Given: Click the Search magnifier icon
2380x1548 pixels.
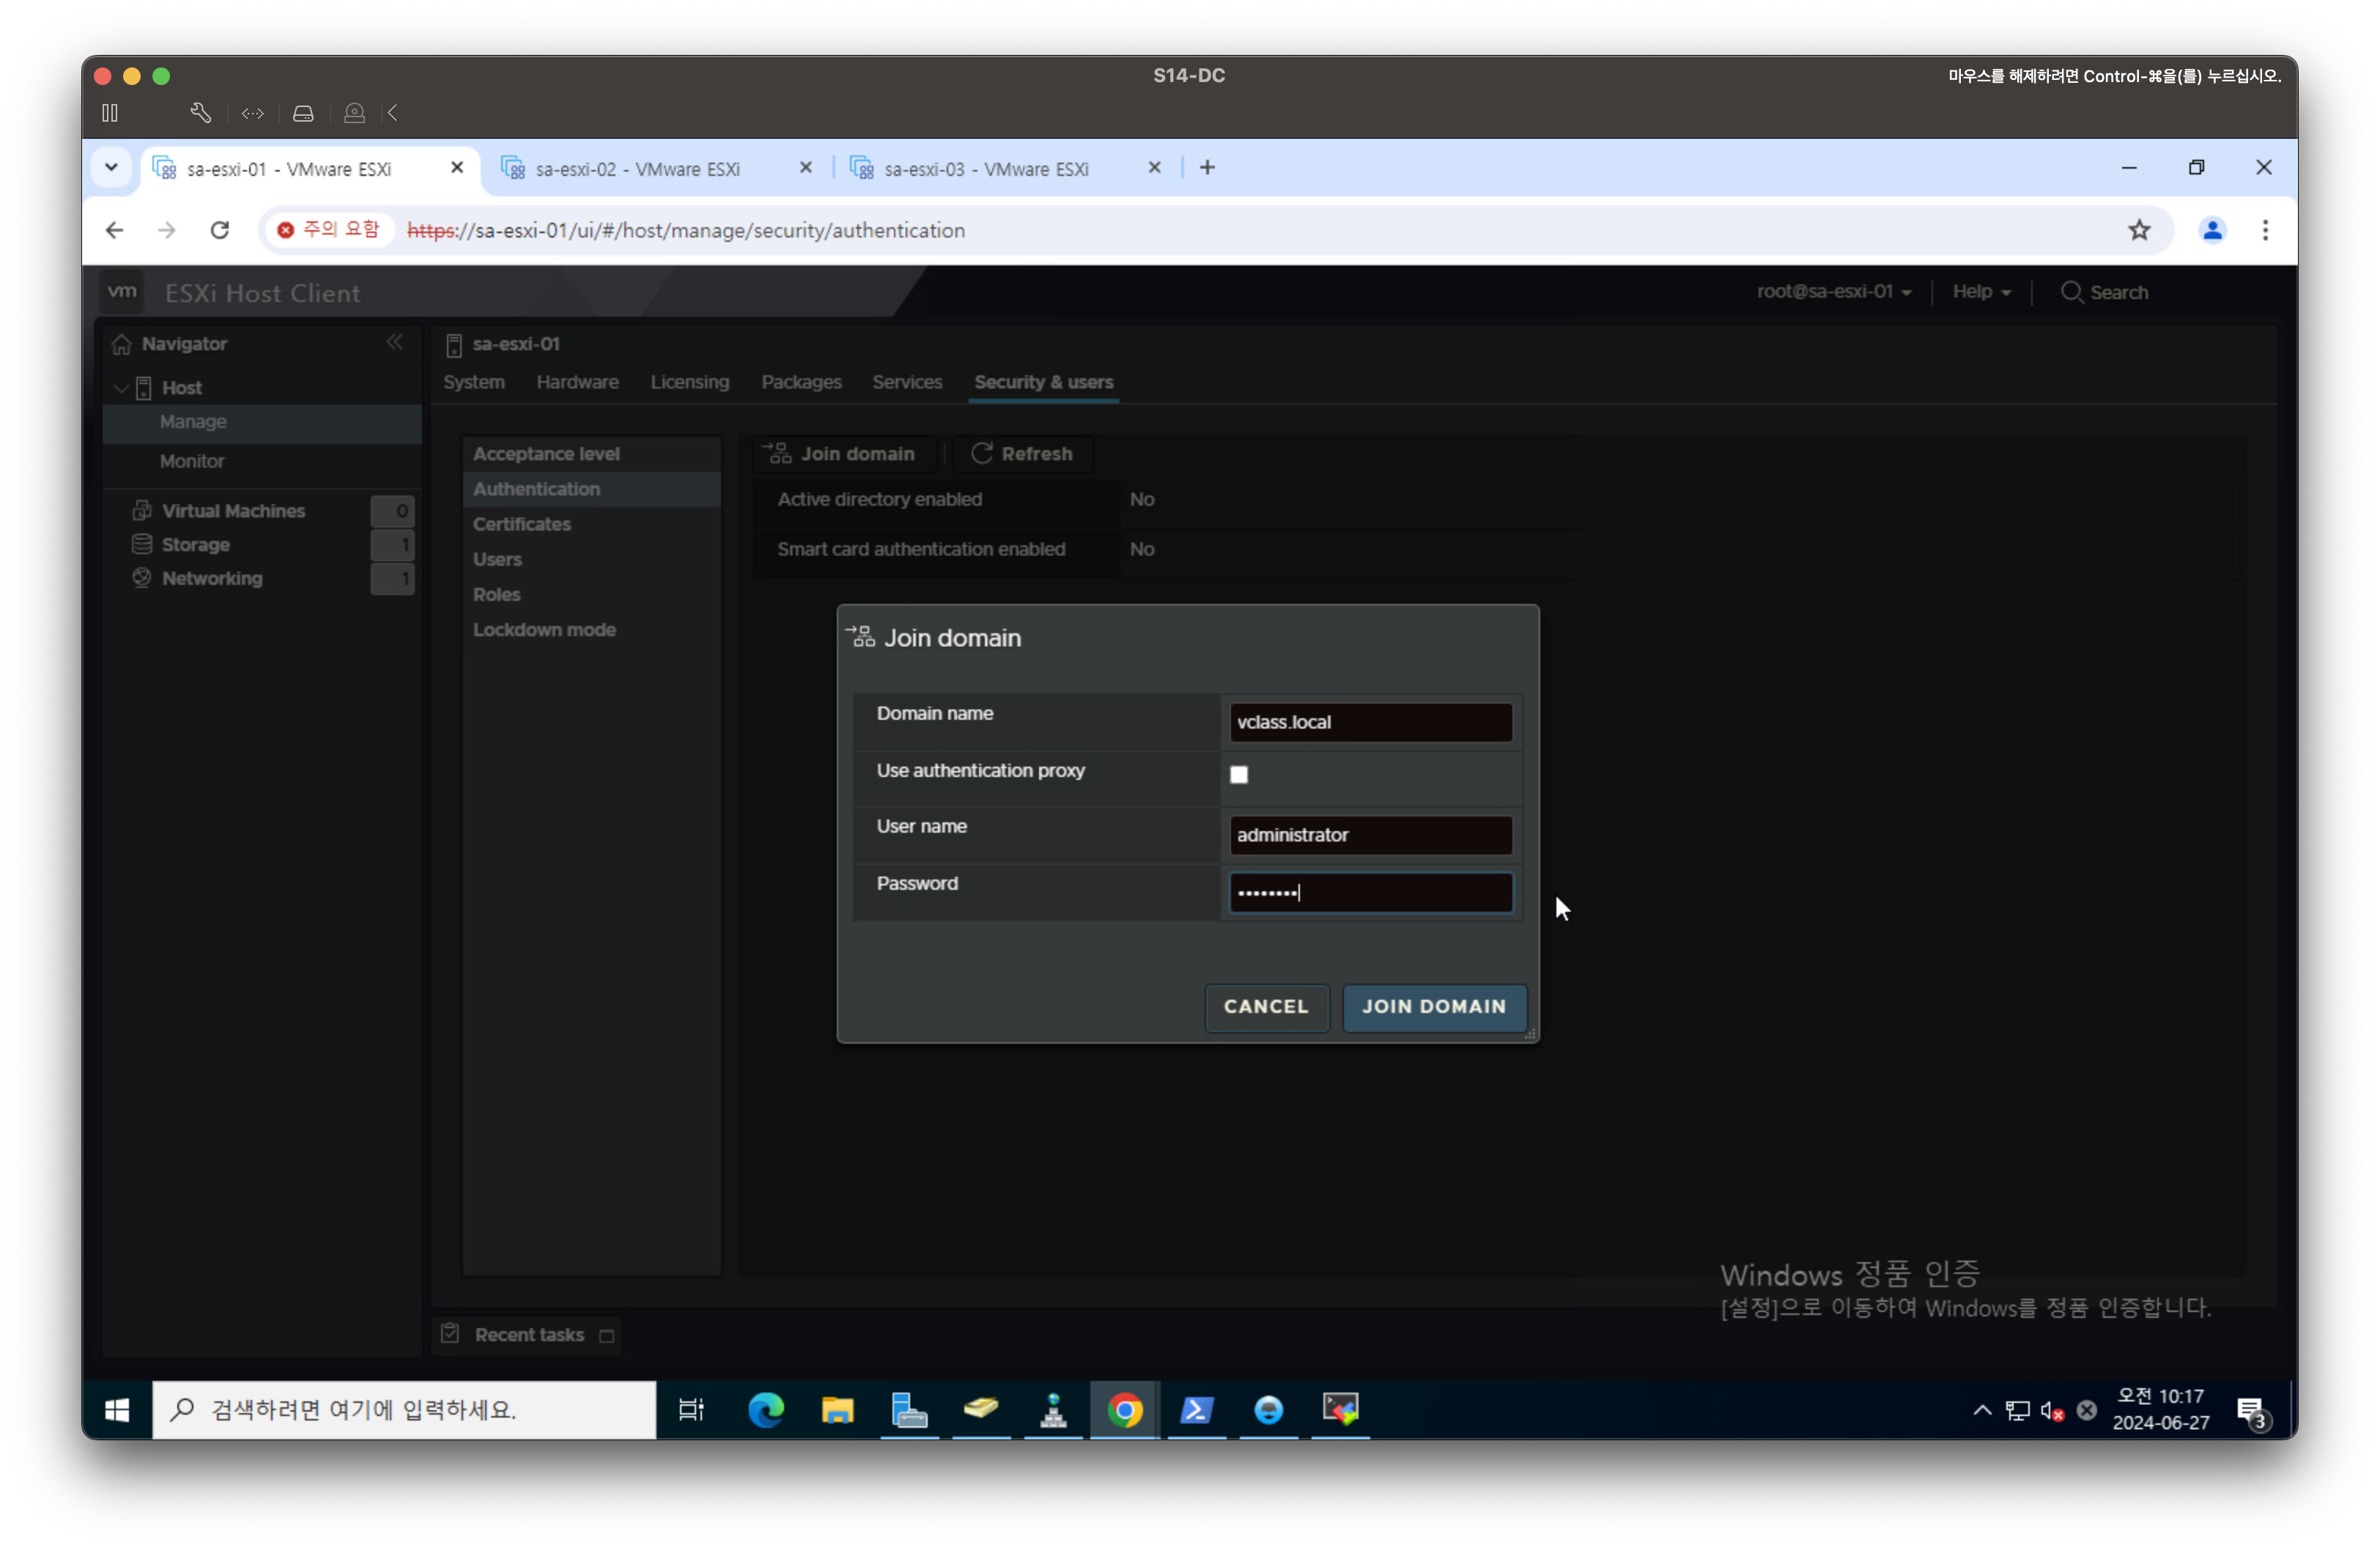Looking at the screenshot, I should coord(2071,292).
